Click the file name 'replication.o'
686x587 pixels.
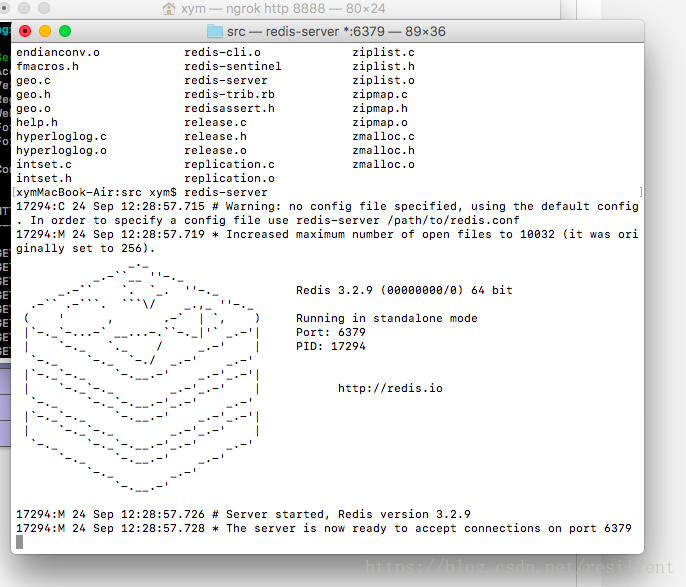click(x=230, y=178)
